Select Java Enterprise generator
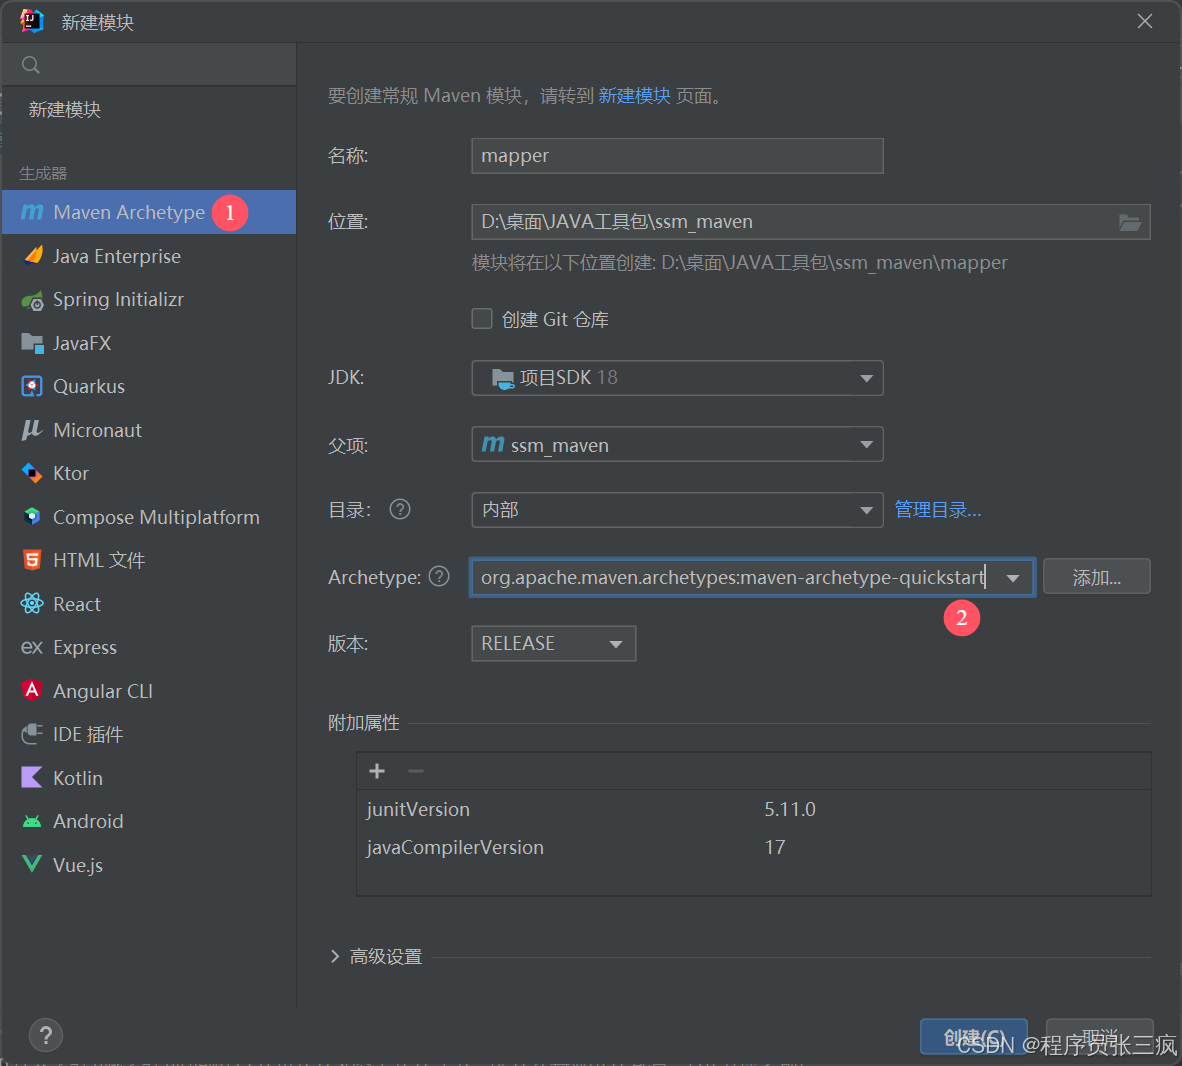 pos(149,256)
